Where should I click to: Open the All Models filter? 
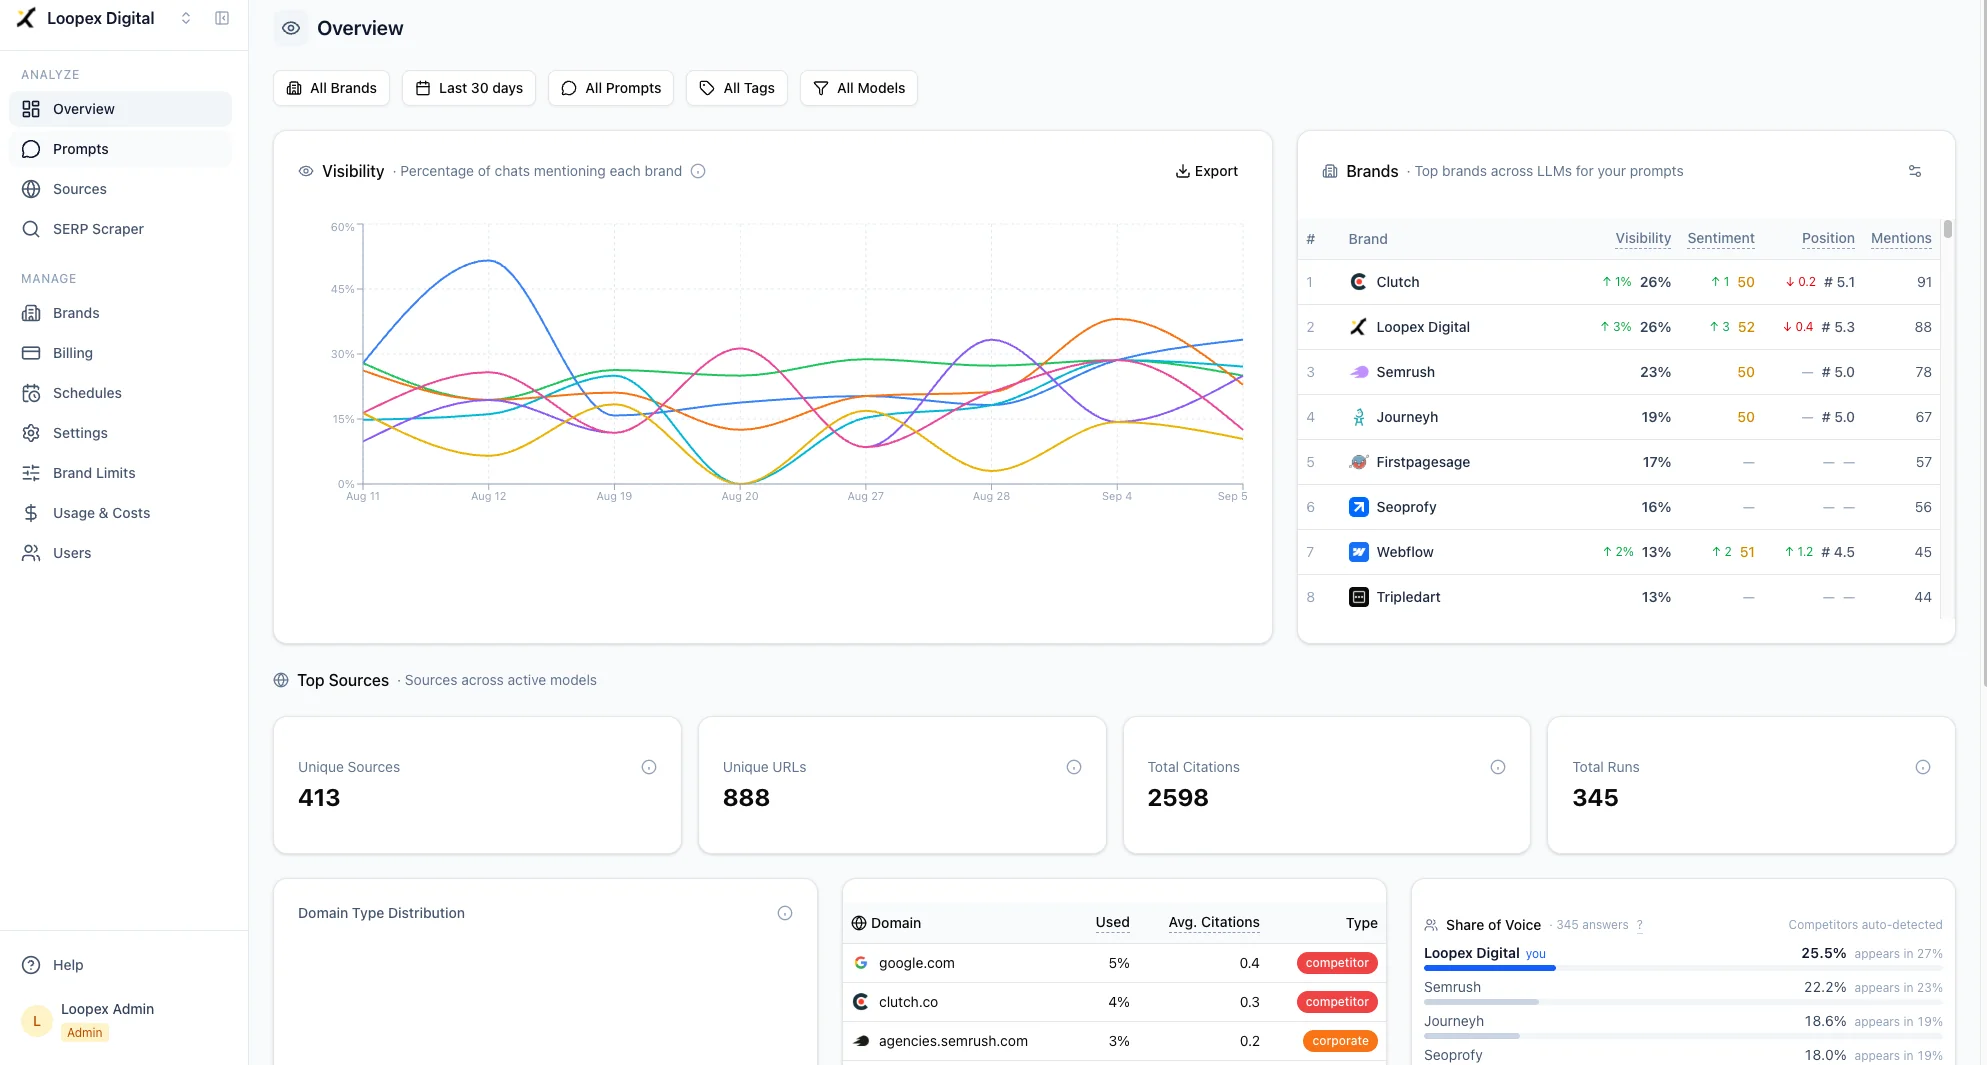[859, 88]
